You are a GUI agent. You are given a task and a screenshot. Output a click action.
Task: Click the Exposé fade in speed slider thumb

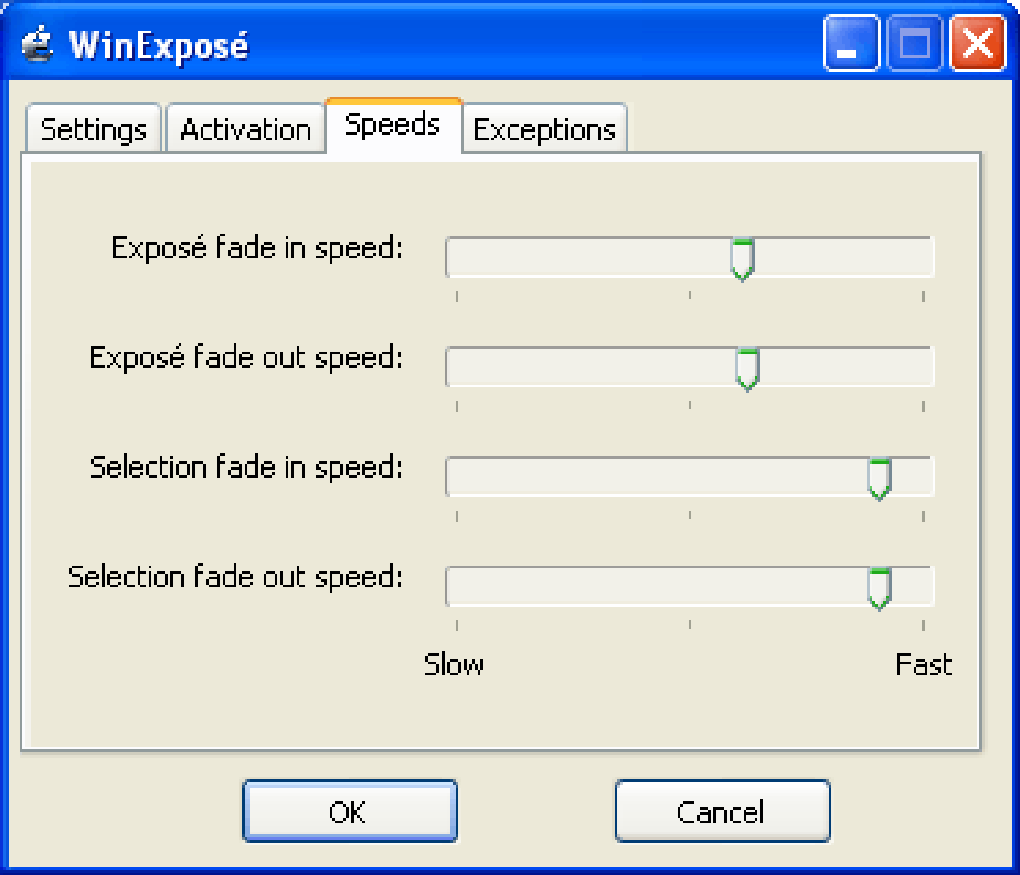741,259
